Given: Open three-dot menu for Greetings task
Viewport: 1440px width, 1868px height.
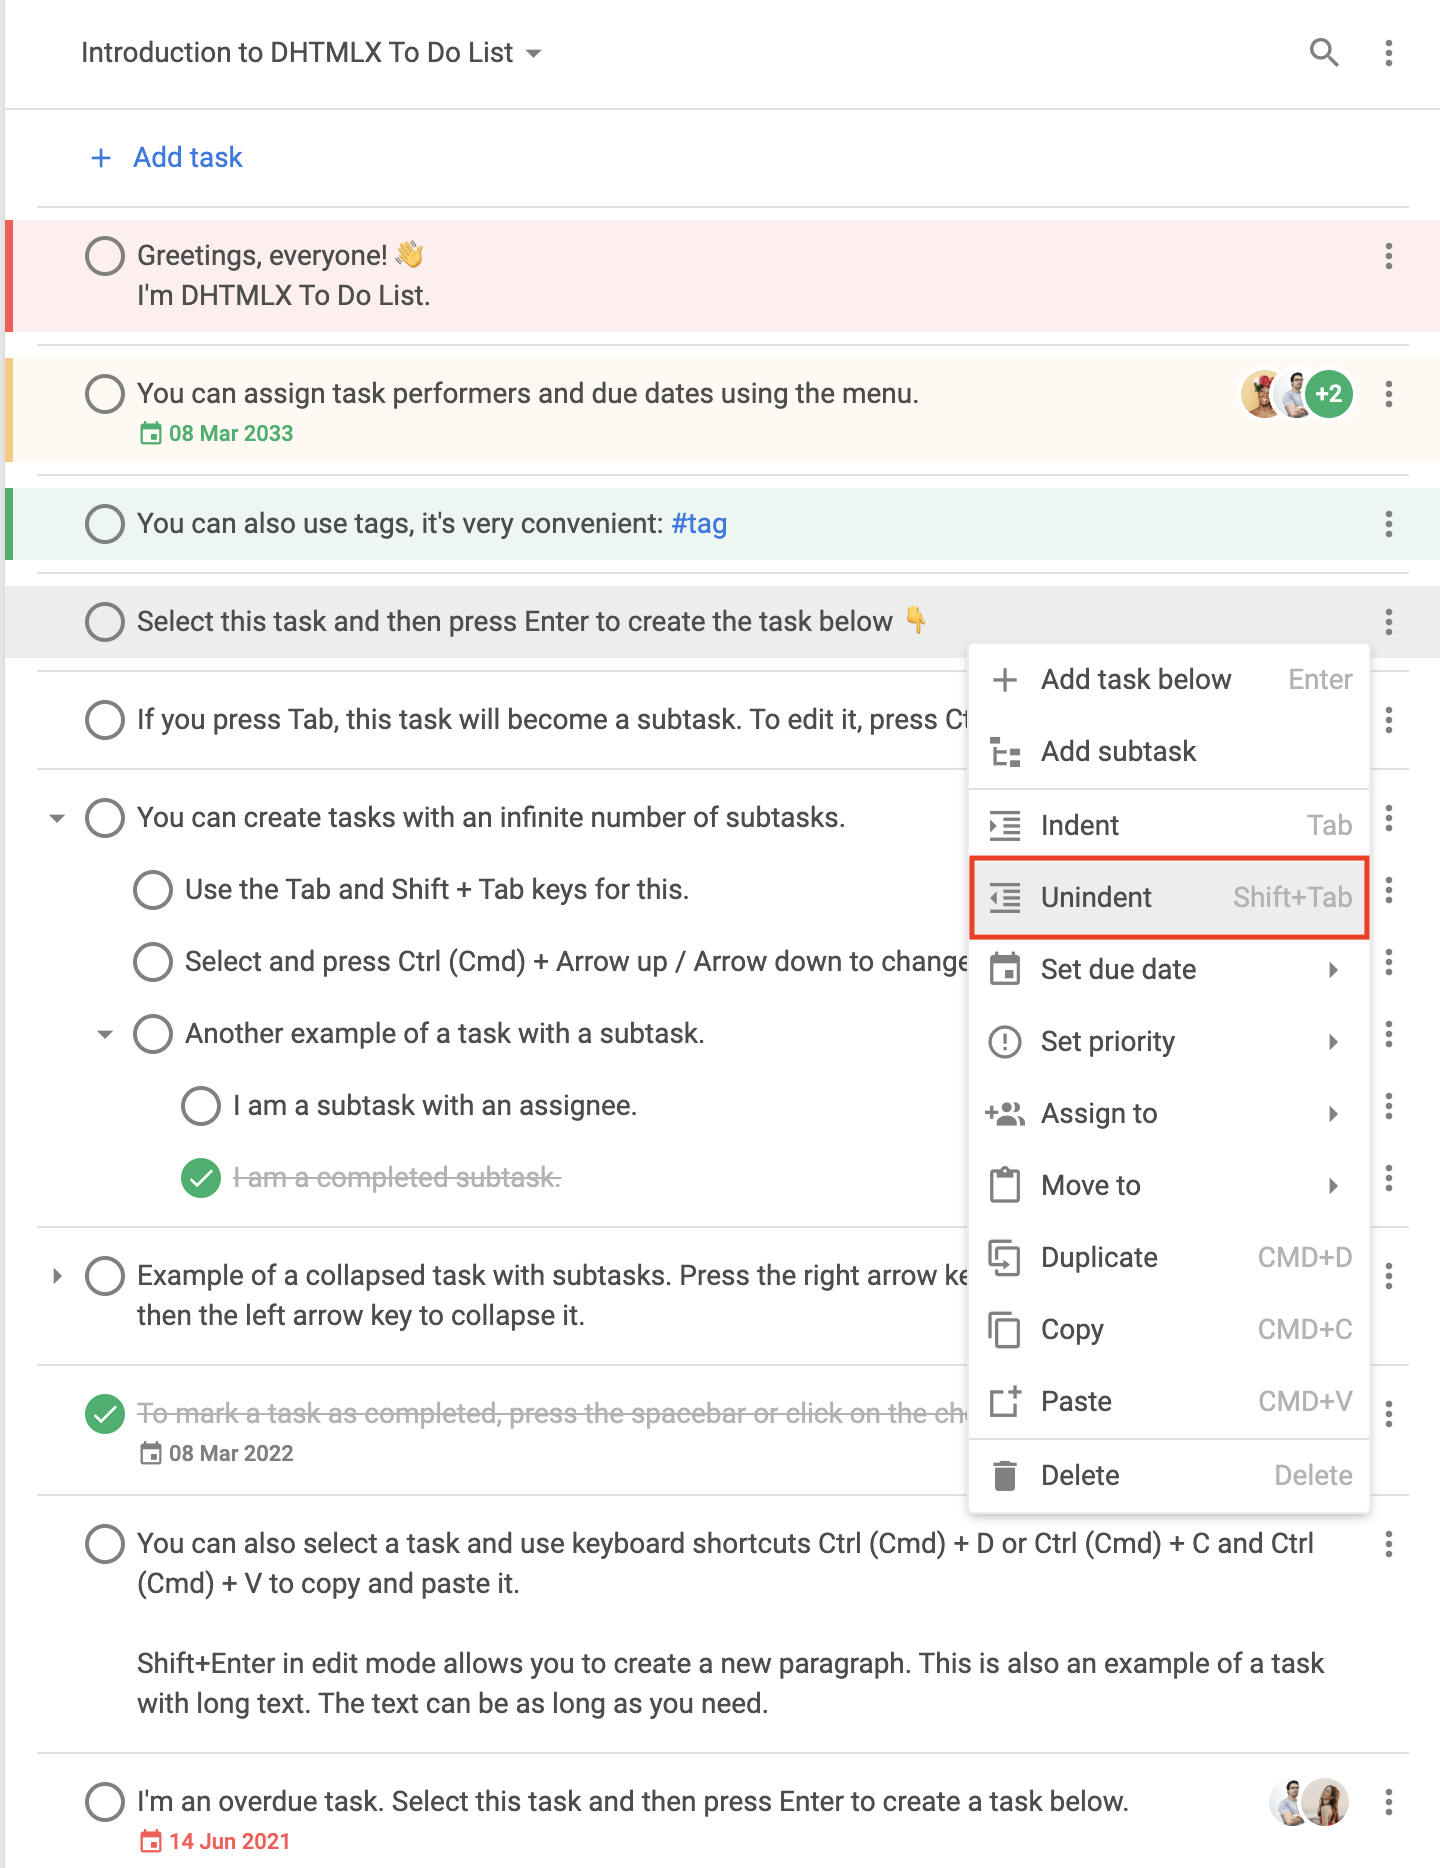Looking at the screenshot, I should pos(1388,256).
